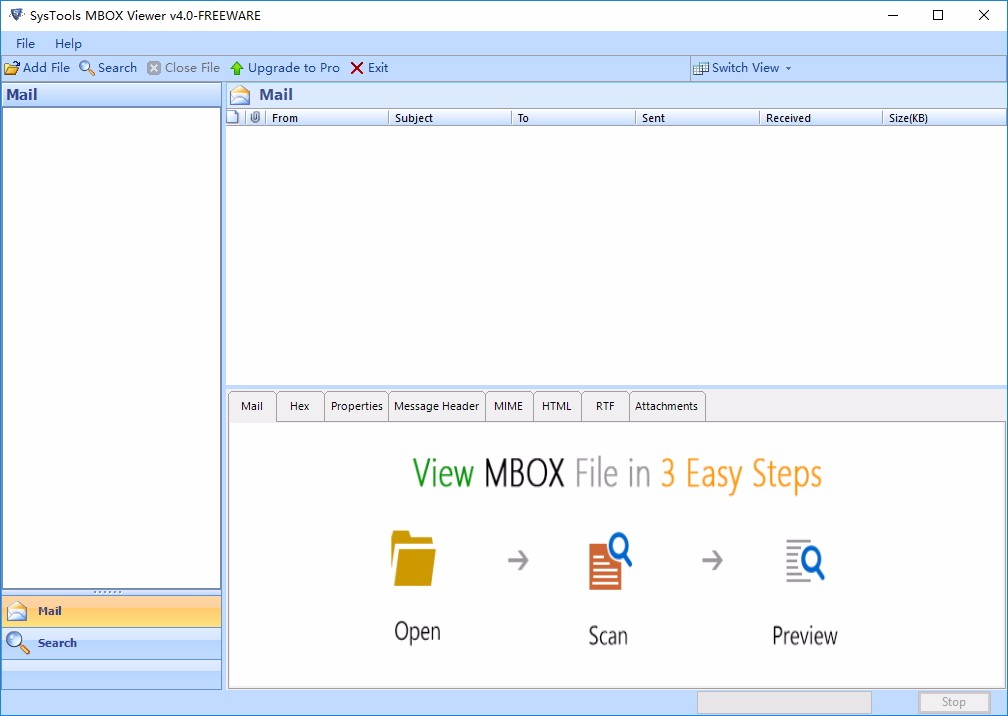This screenshot has height=716, width=1008.
Task: Click the Search magnifier icon in toolbar
Action: tap(87, 68)
